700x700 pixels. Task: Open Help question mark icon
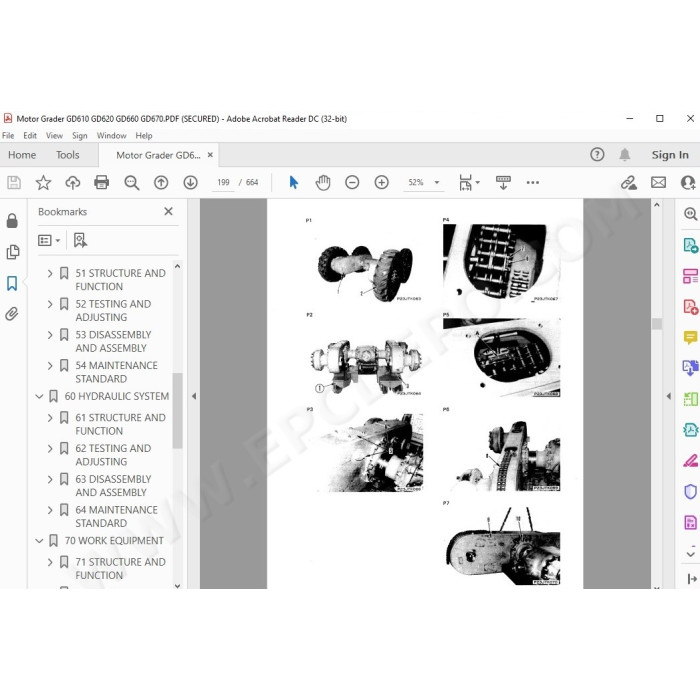click(x=597, y=154)
